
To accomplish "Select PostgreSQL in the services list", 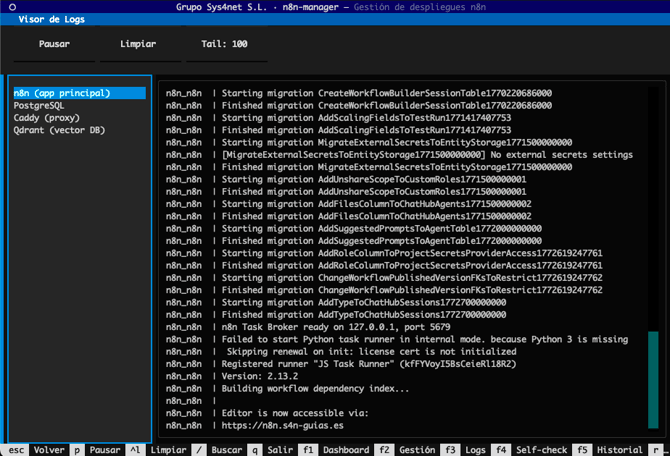I will click(39, 105).
